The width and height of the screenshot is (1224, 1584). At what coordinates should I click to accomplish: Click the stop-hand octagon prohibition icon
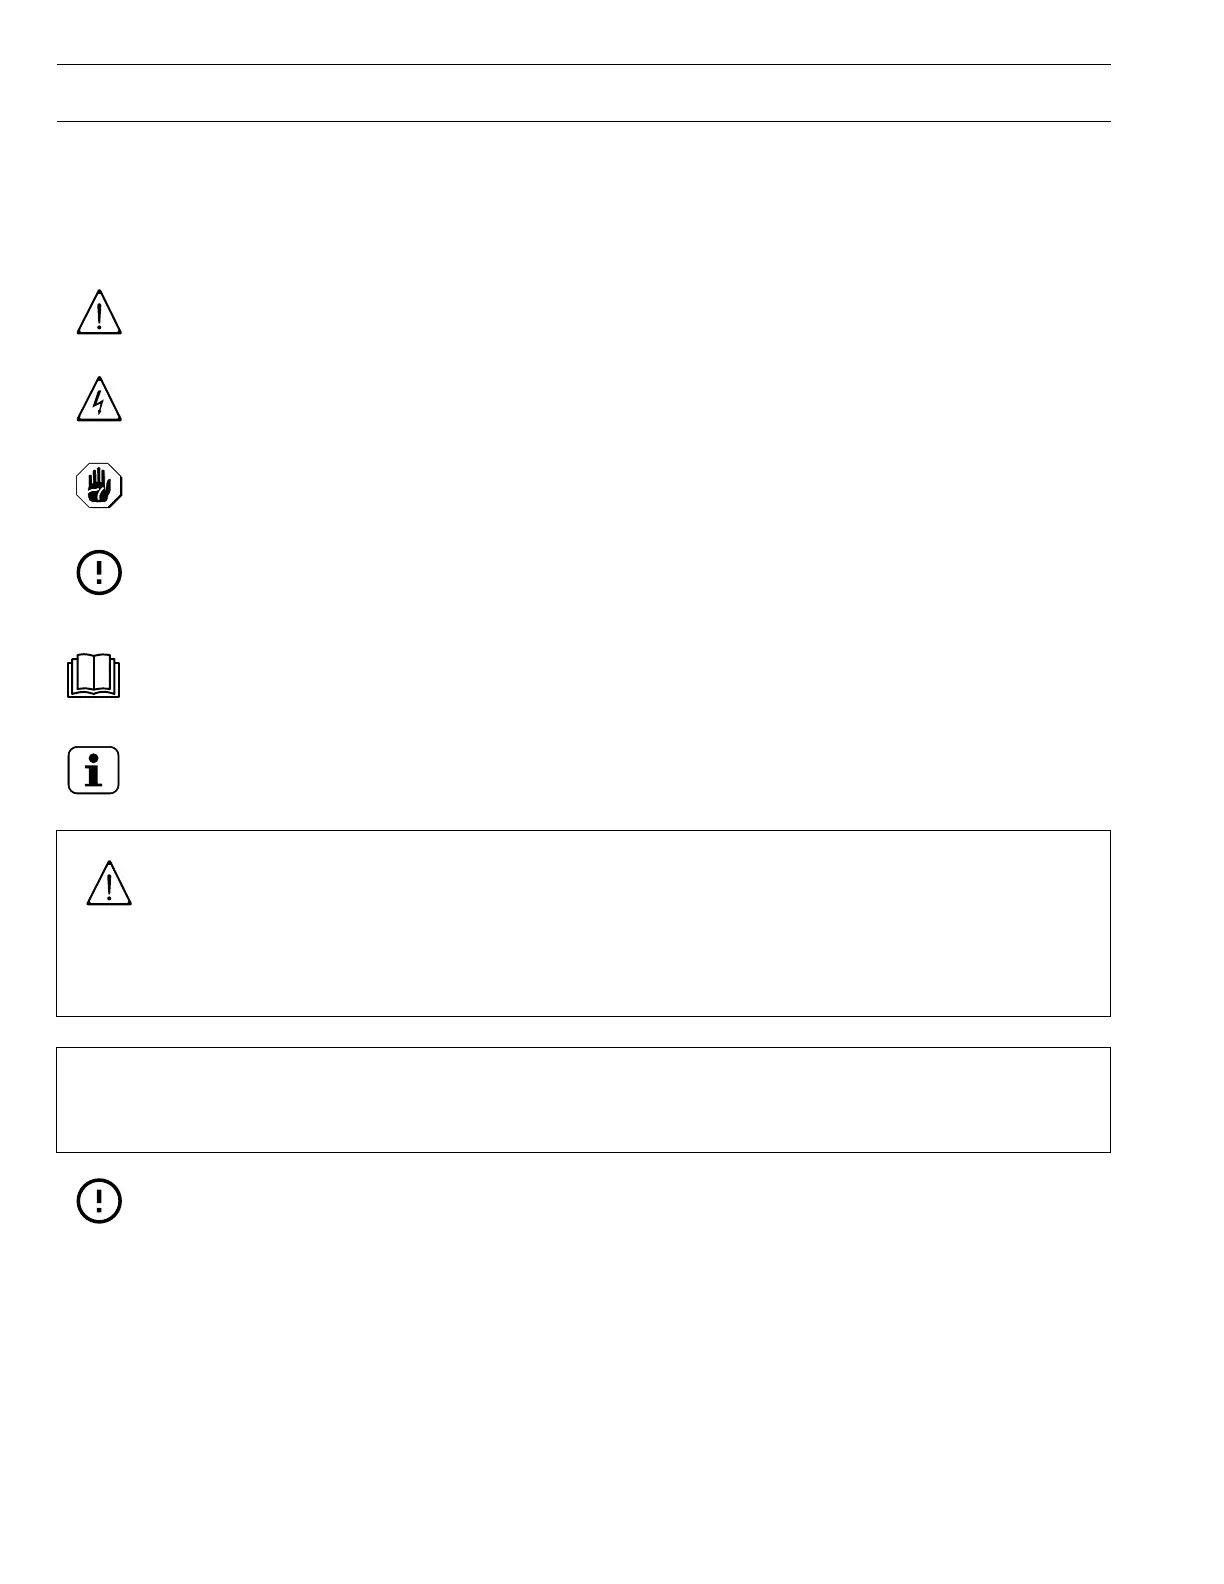point(99,487)
